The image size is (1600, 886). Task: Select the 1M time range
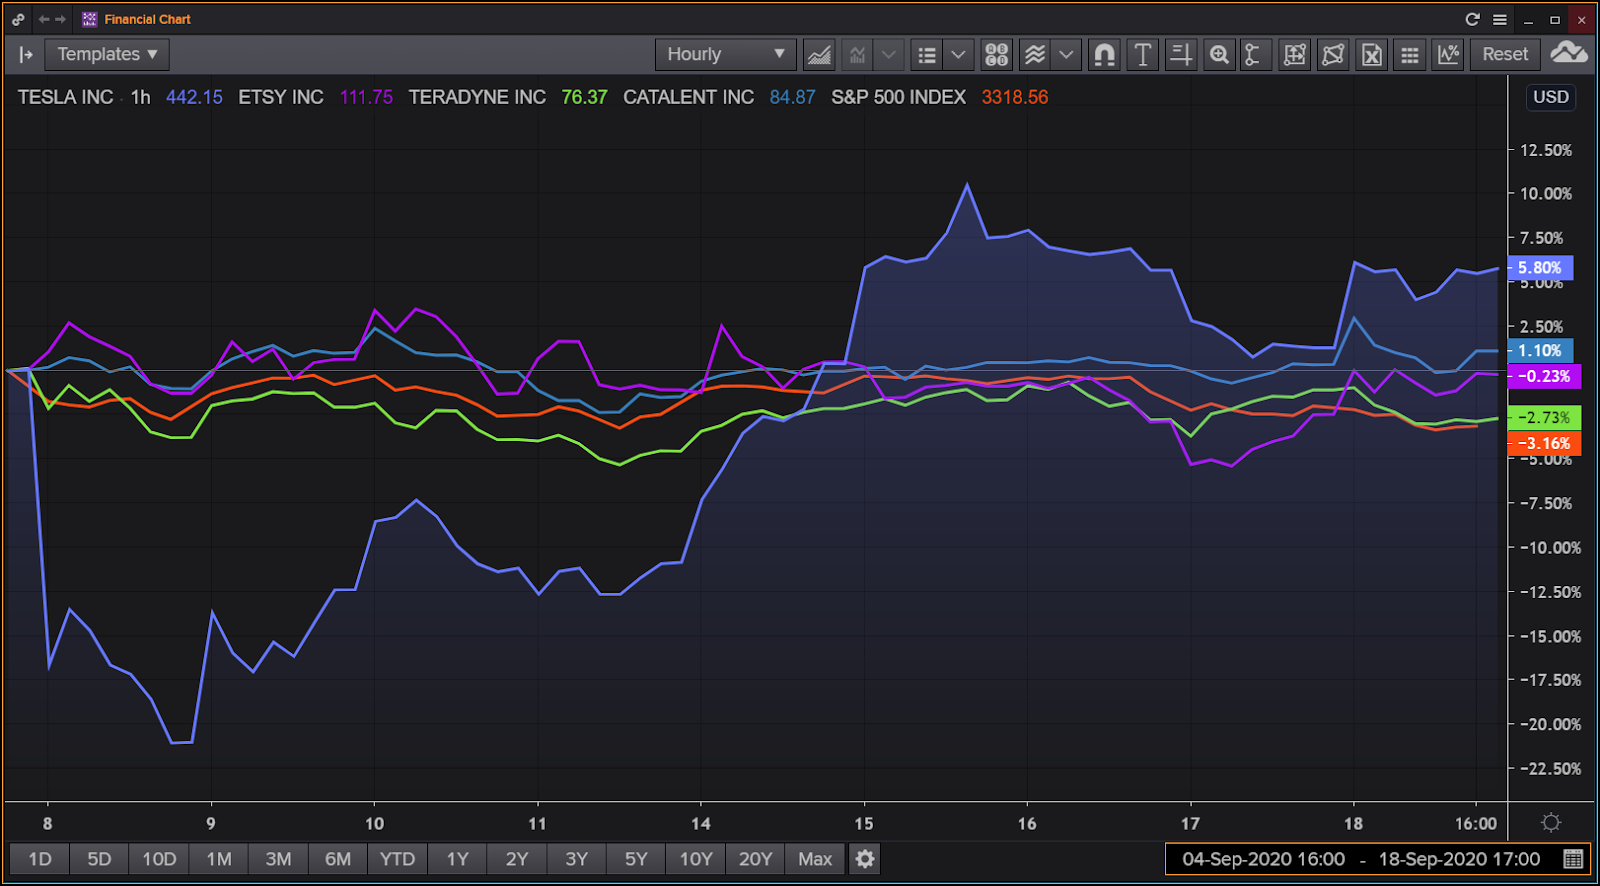(x=219, y=859)
